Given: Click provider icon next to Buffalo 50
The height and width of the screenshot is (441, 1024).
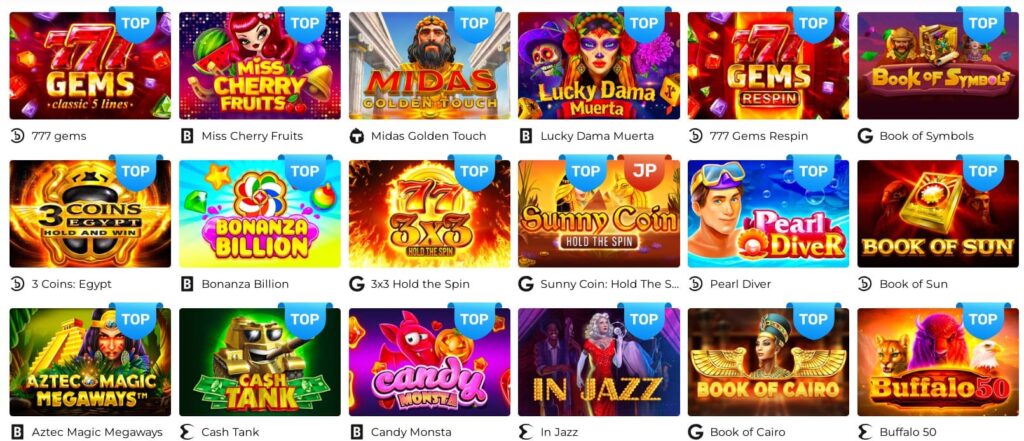Looking at the screenshot, I should (x=865, y=432).
